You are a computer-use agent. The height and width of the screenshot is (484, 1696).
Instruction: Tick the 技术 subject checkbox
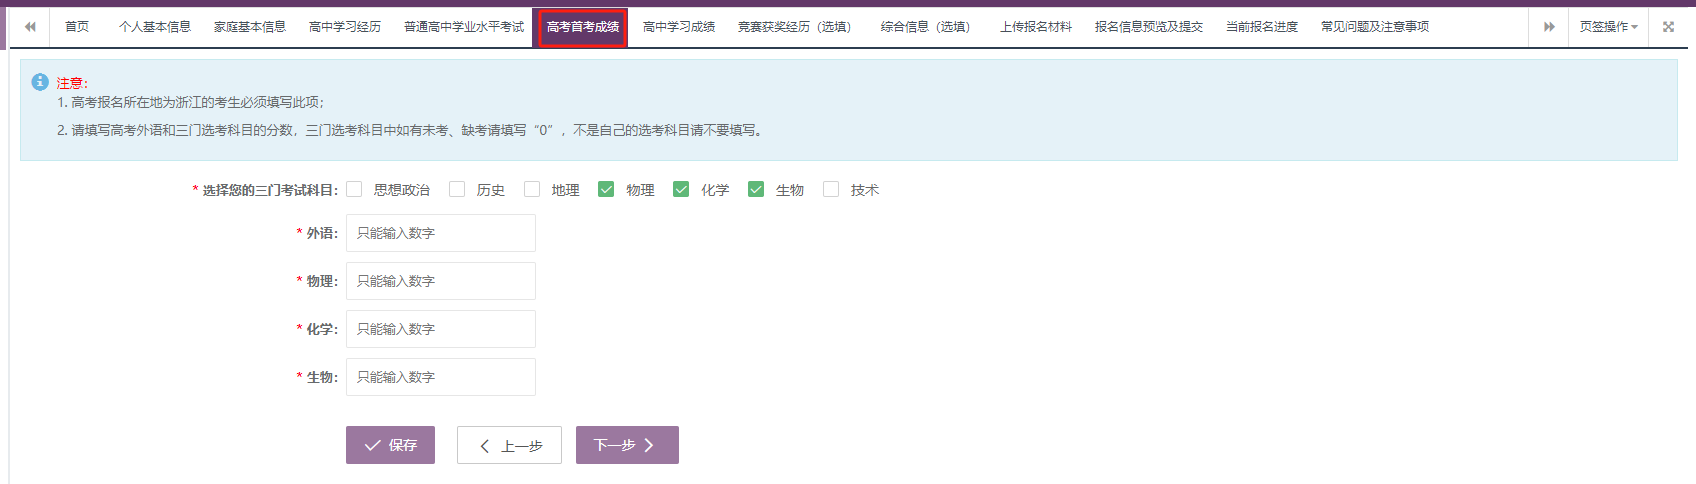click(x=831, y=189)
